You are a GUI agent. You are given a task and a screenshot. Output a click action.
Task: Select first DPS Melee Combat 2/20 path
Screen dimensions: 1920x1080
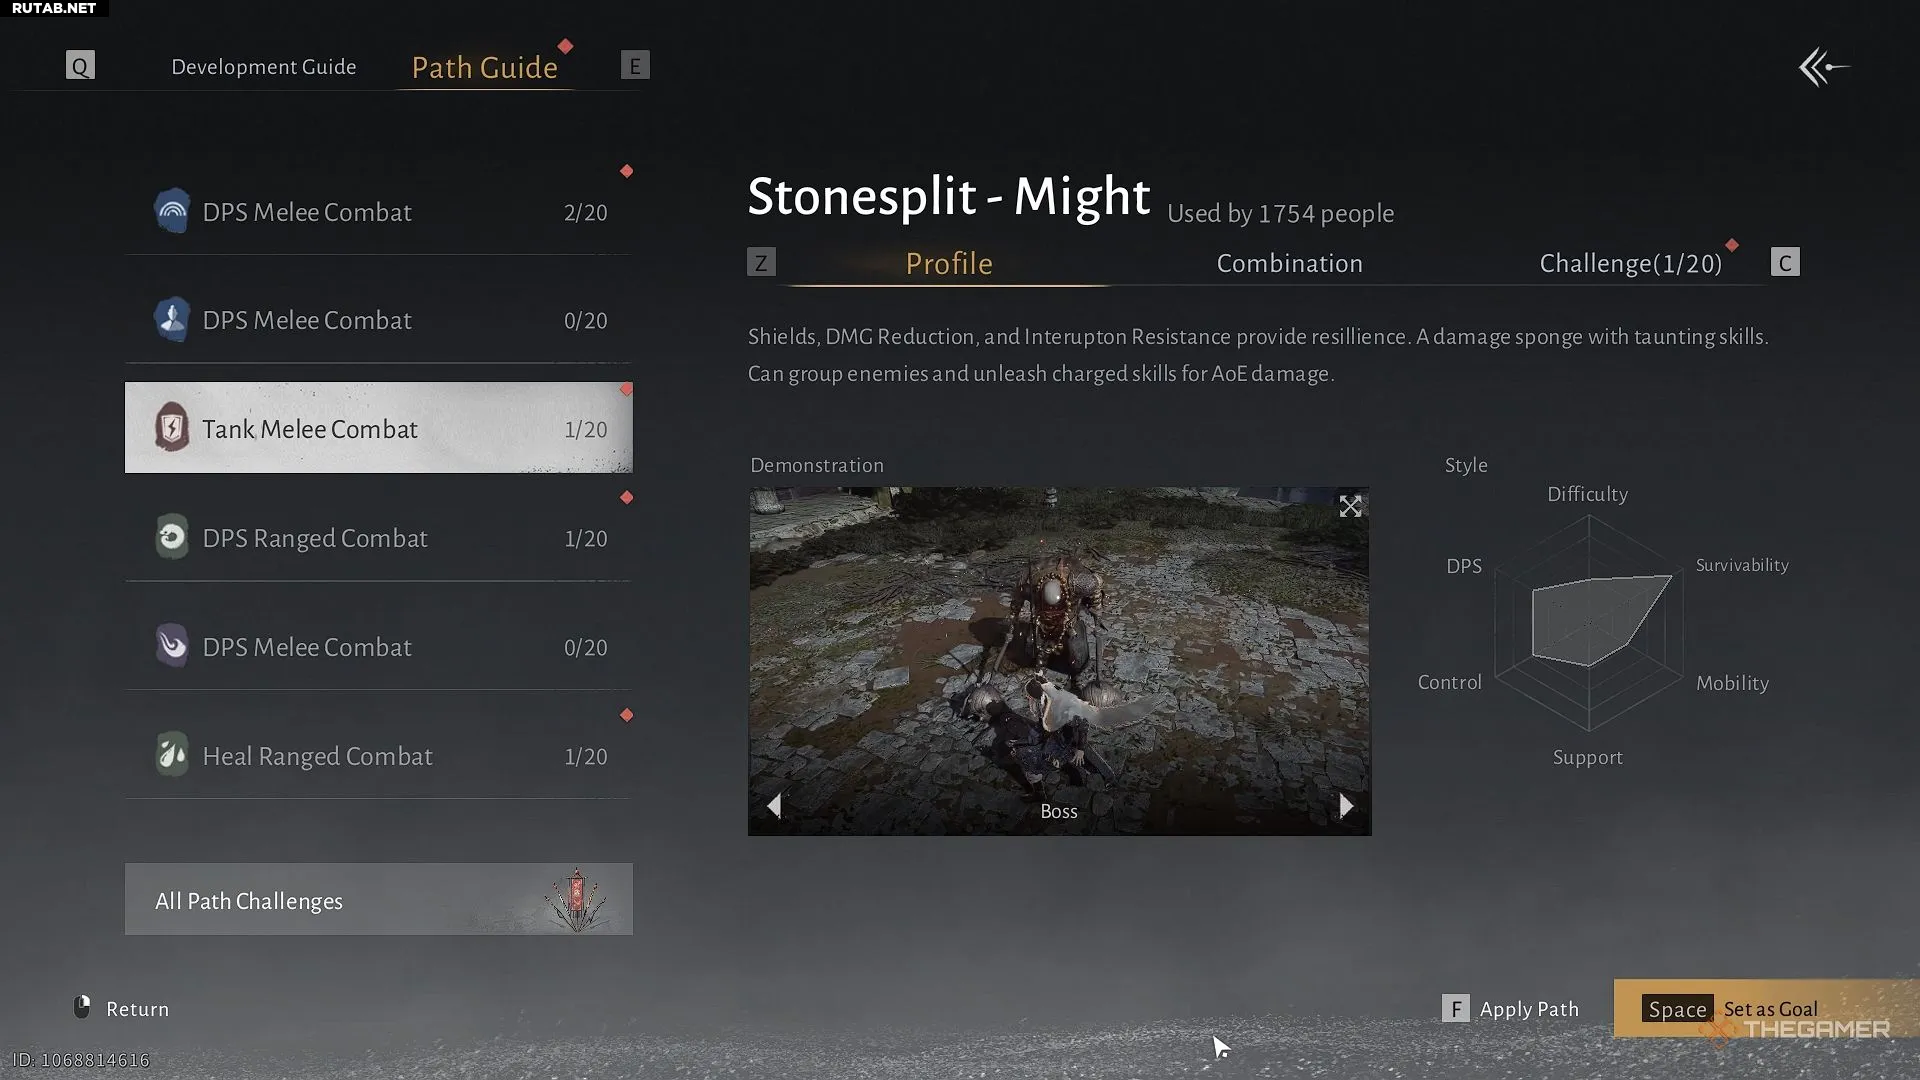(x=378, y=212)
